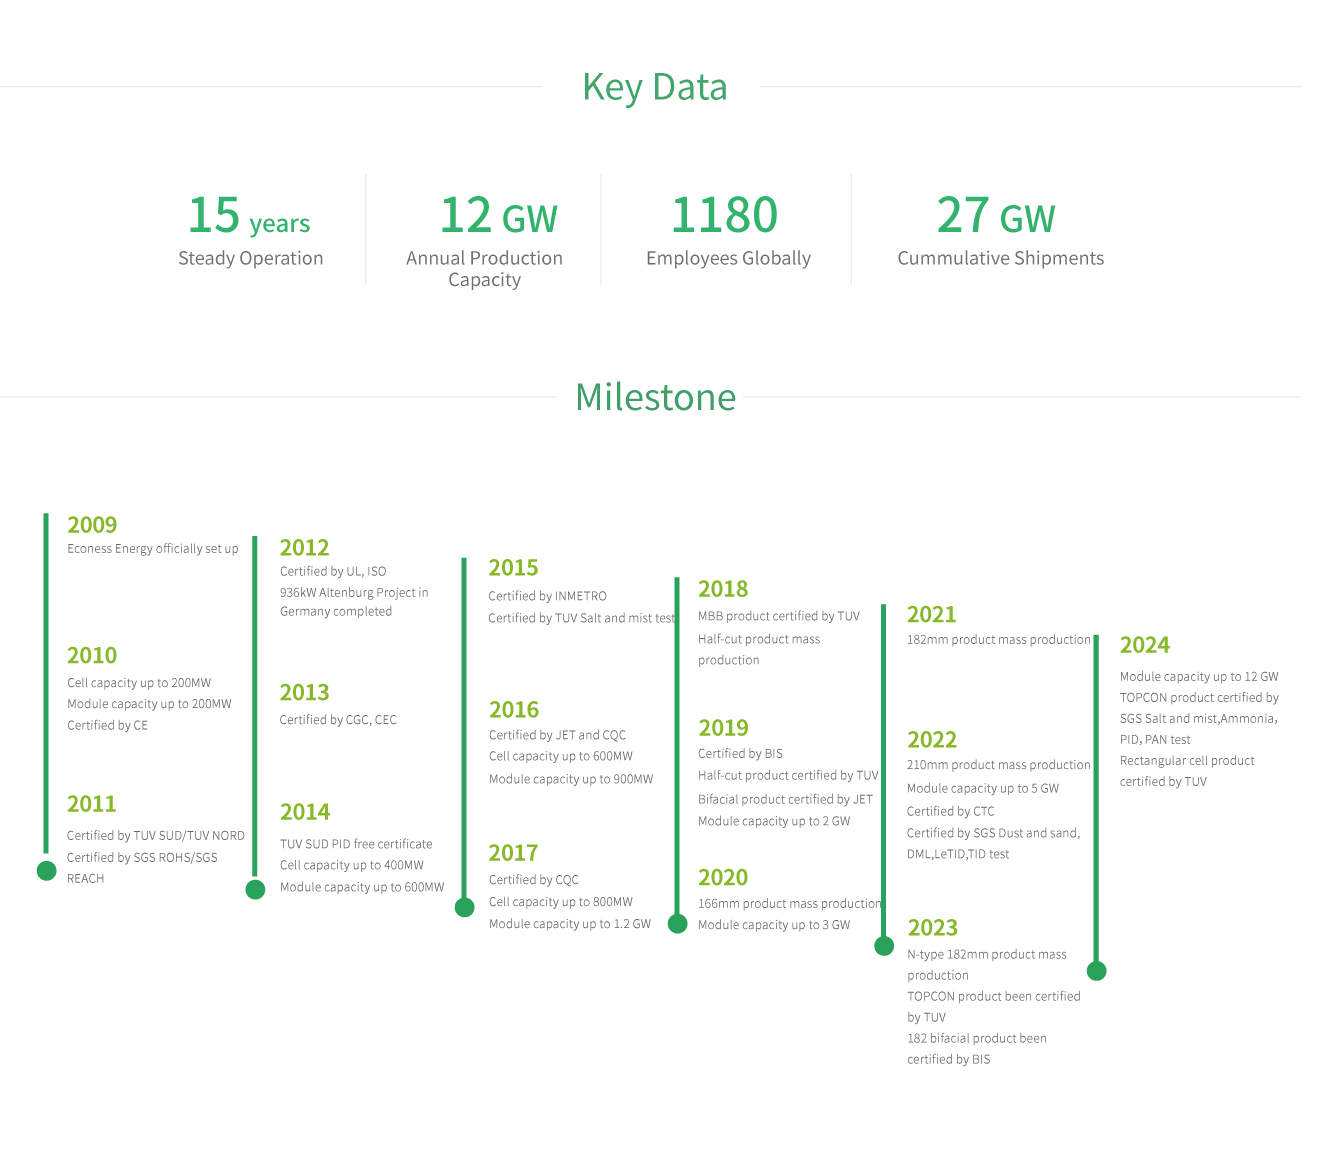
Task: Click "182mm product mass production" under 2021
Action: [999, 640]
